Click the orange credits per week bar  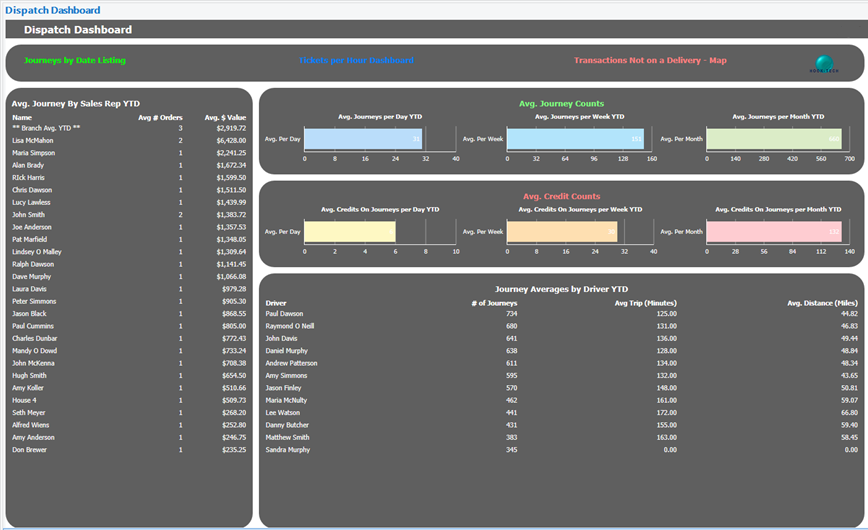(x=562, y=232)
